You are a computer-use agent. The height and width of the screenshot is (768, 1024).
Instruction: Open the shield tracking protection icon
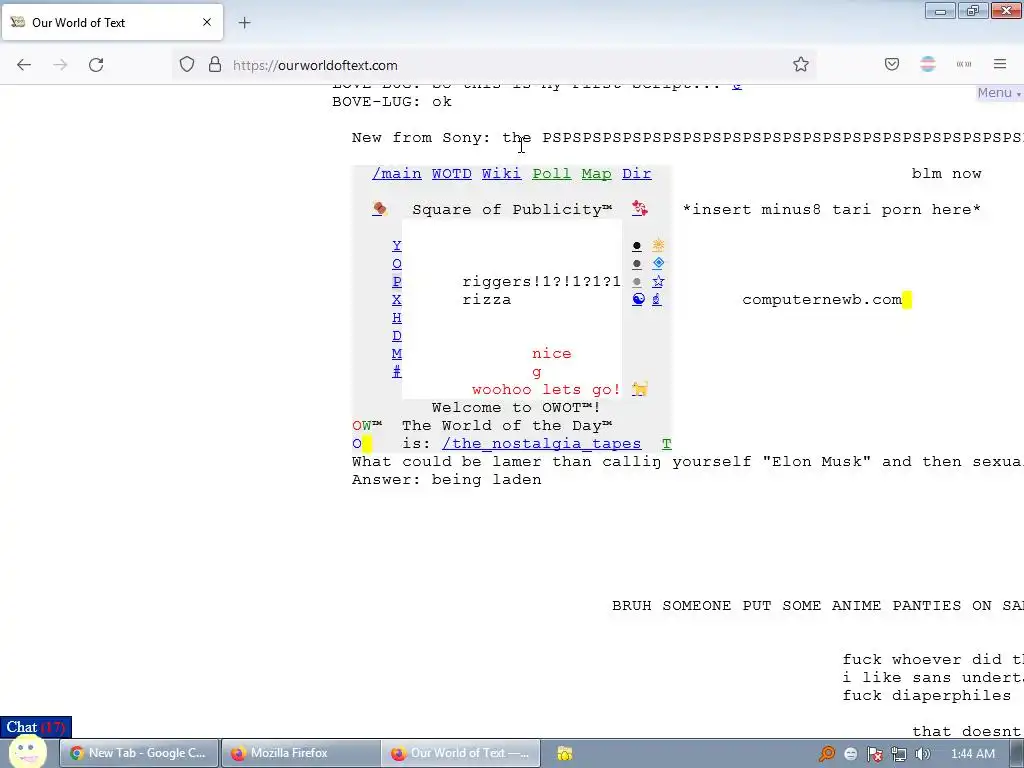[x=187, y=65]
